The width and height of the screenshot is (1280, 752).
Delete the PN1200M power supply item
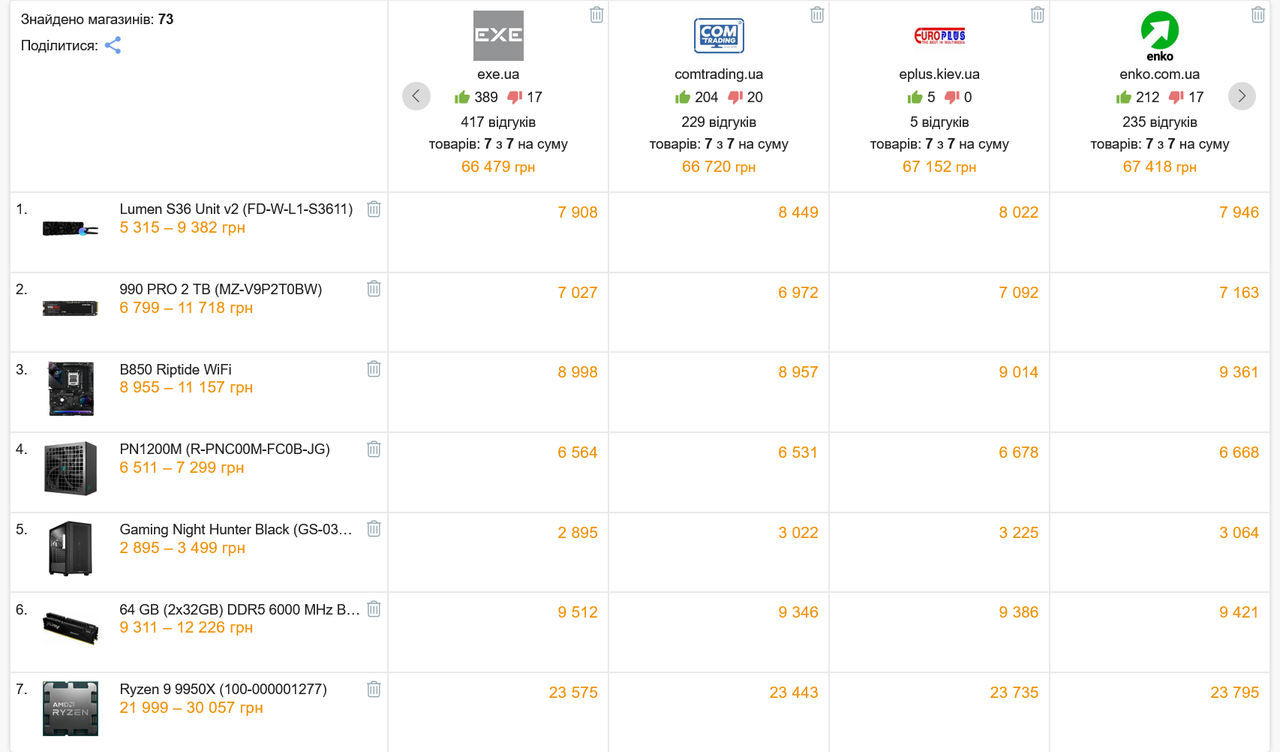pos(374,448)
